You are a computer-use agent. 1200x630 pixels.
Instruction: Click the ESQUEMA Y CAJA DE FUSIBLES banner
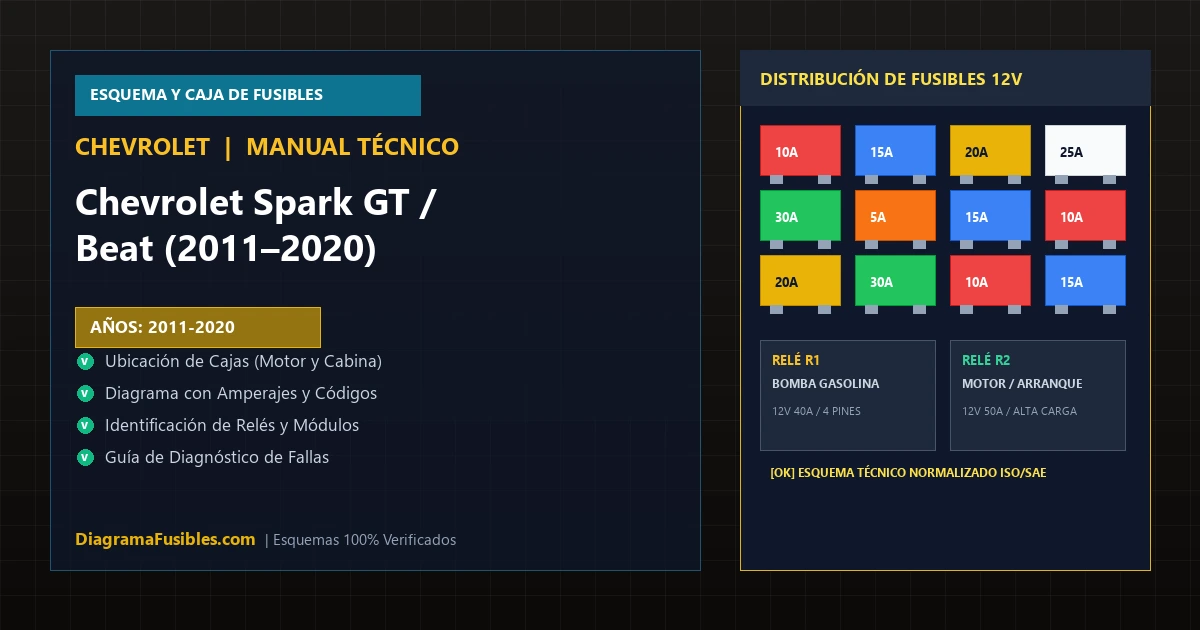(248, 95)
